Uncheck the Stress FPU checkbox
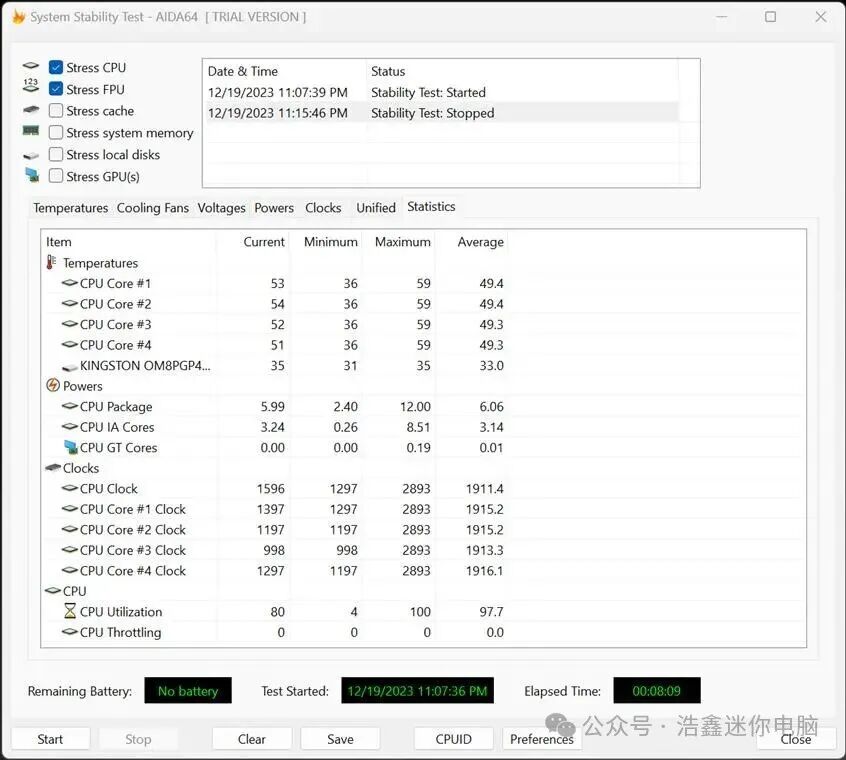 56,89
